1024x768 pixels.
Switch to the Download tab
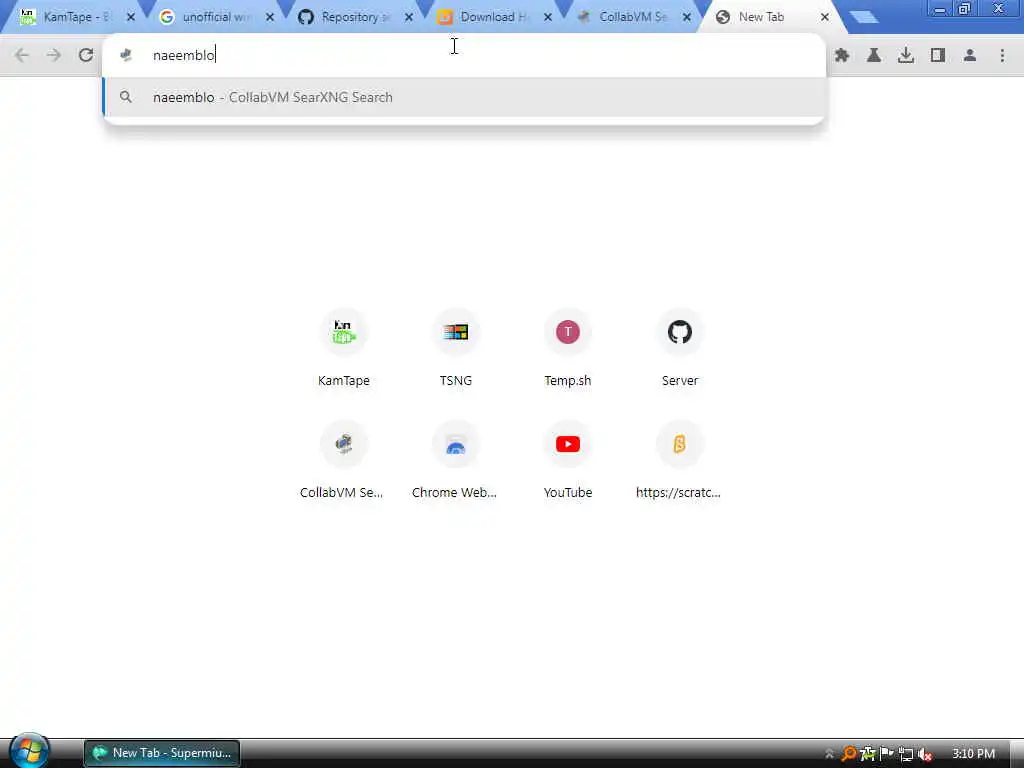(485, 17)
